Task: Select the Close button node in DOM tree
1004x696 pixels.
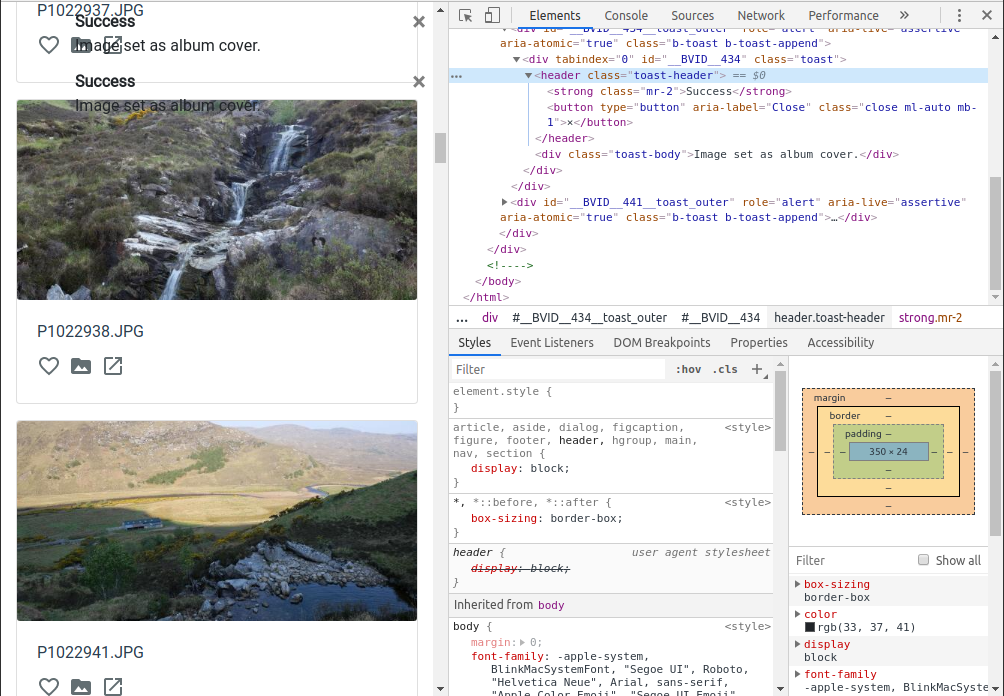Action: (x=761, y=115)
